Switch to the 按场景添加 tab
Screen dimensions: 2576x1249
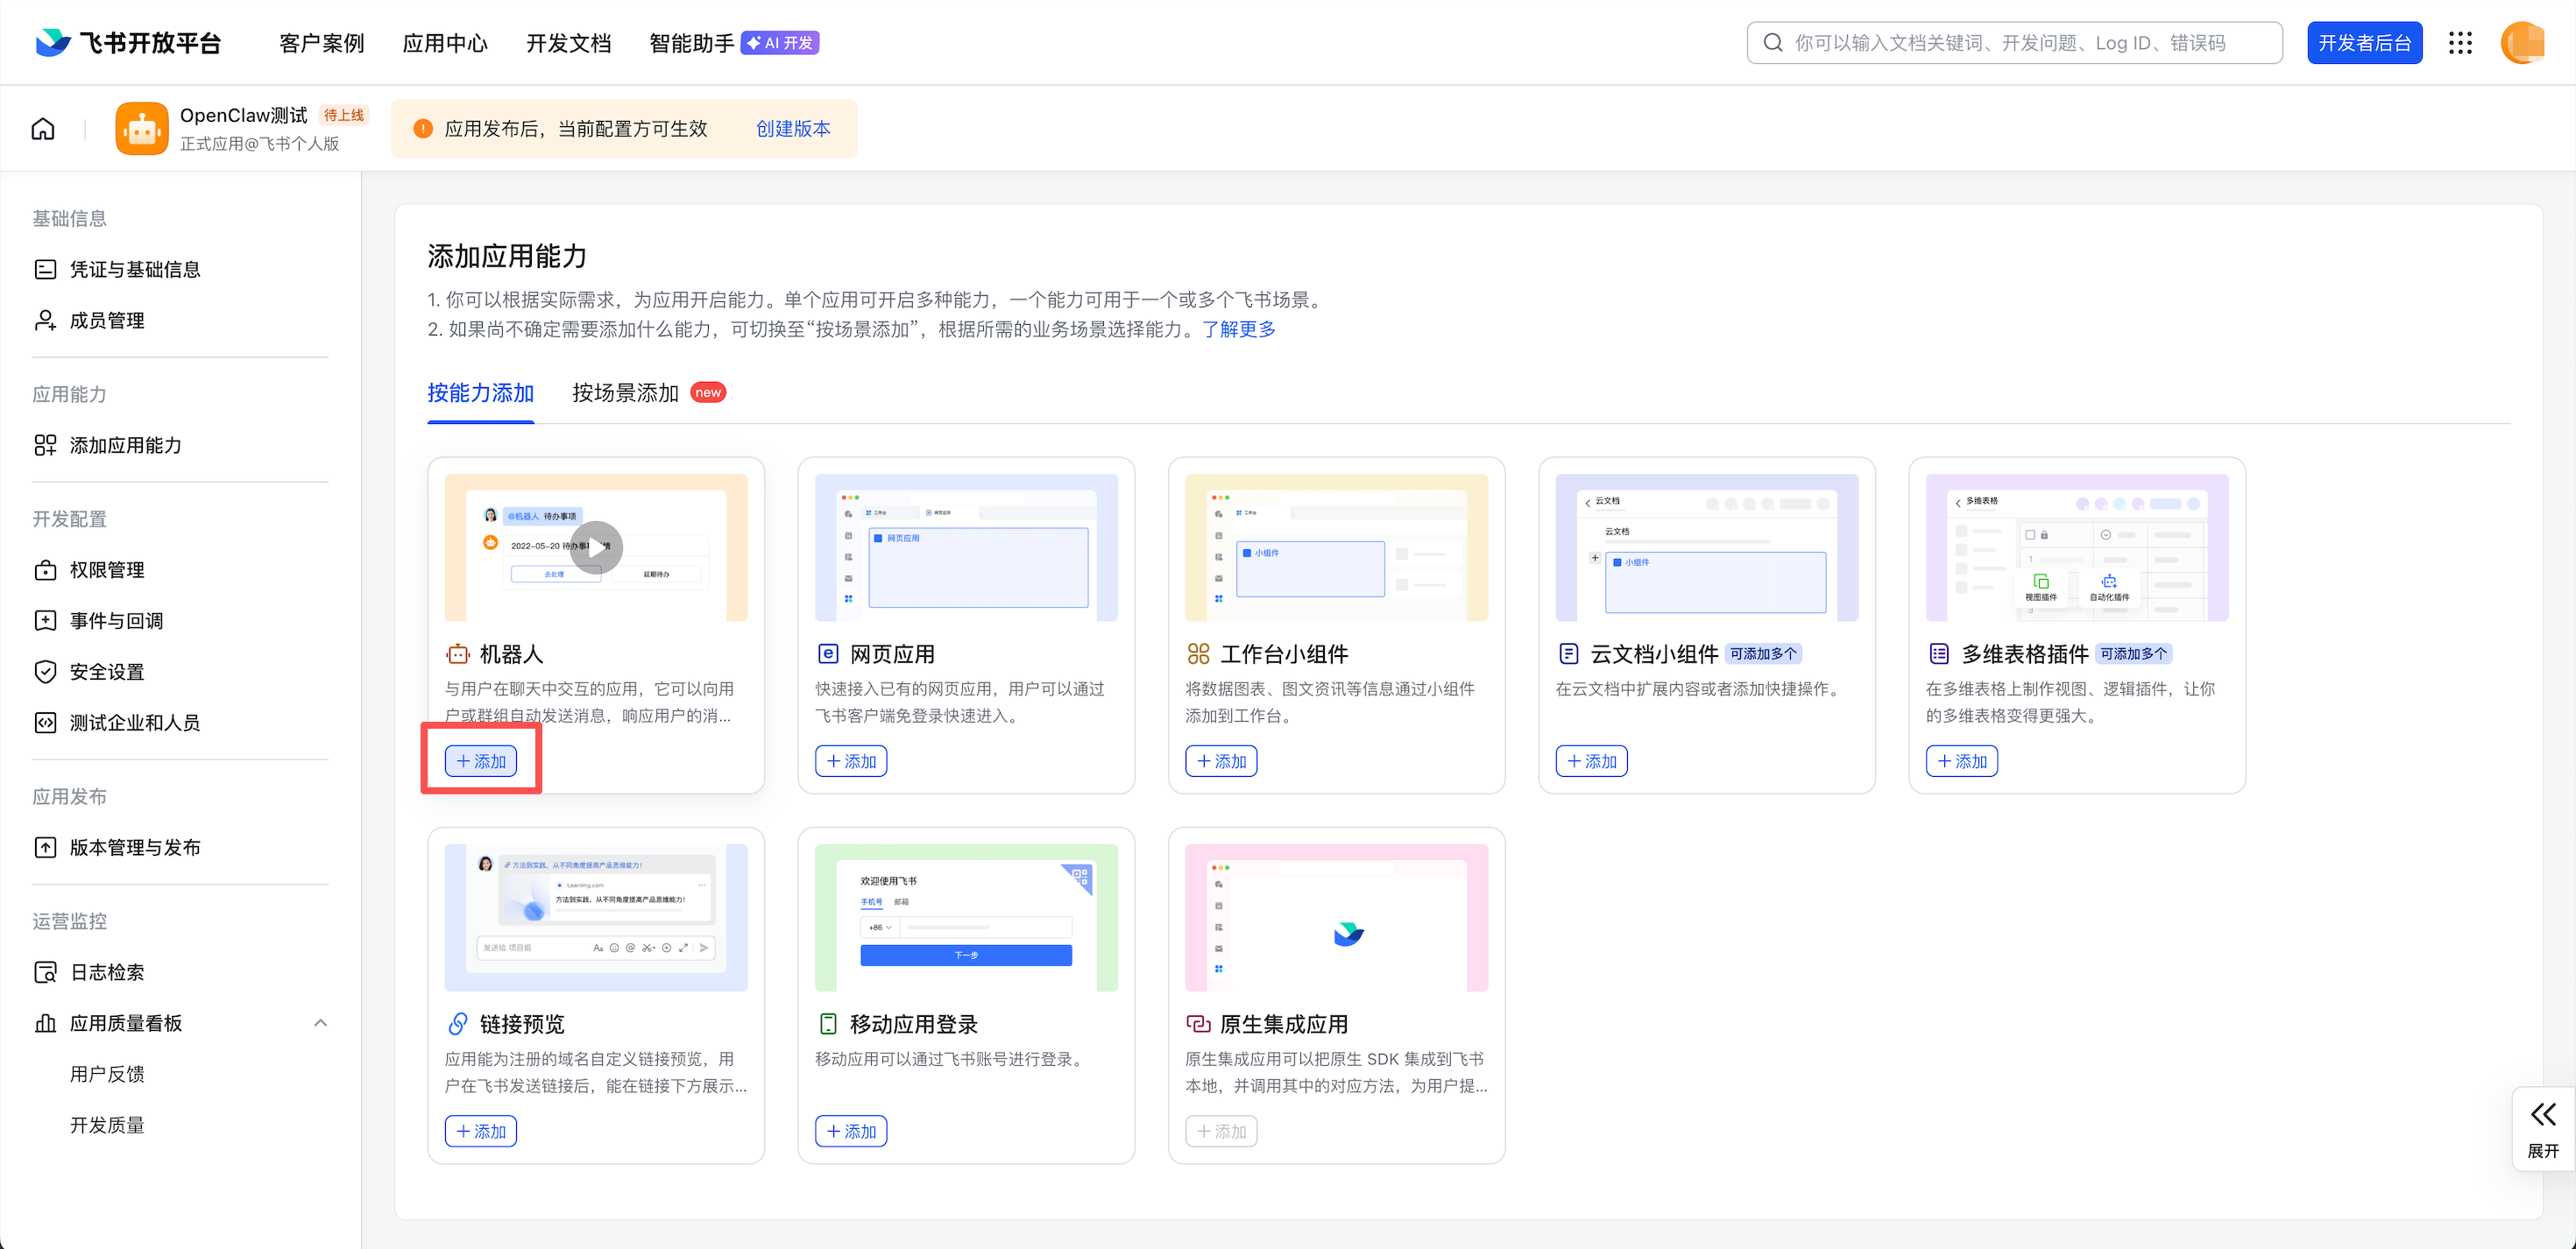(x=625, y=393)
